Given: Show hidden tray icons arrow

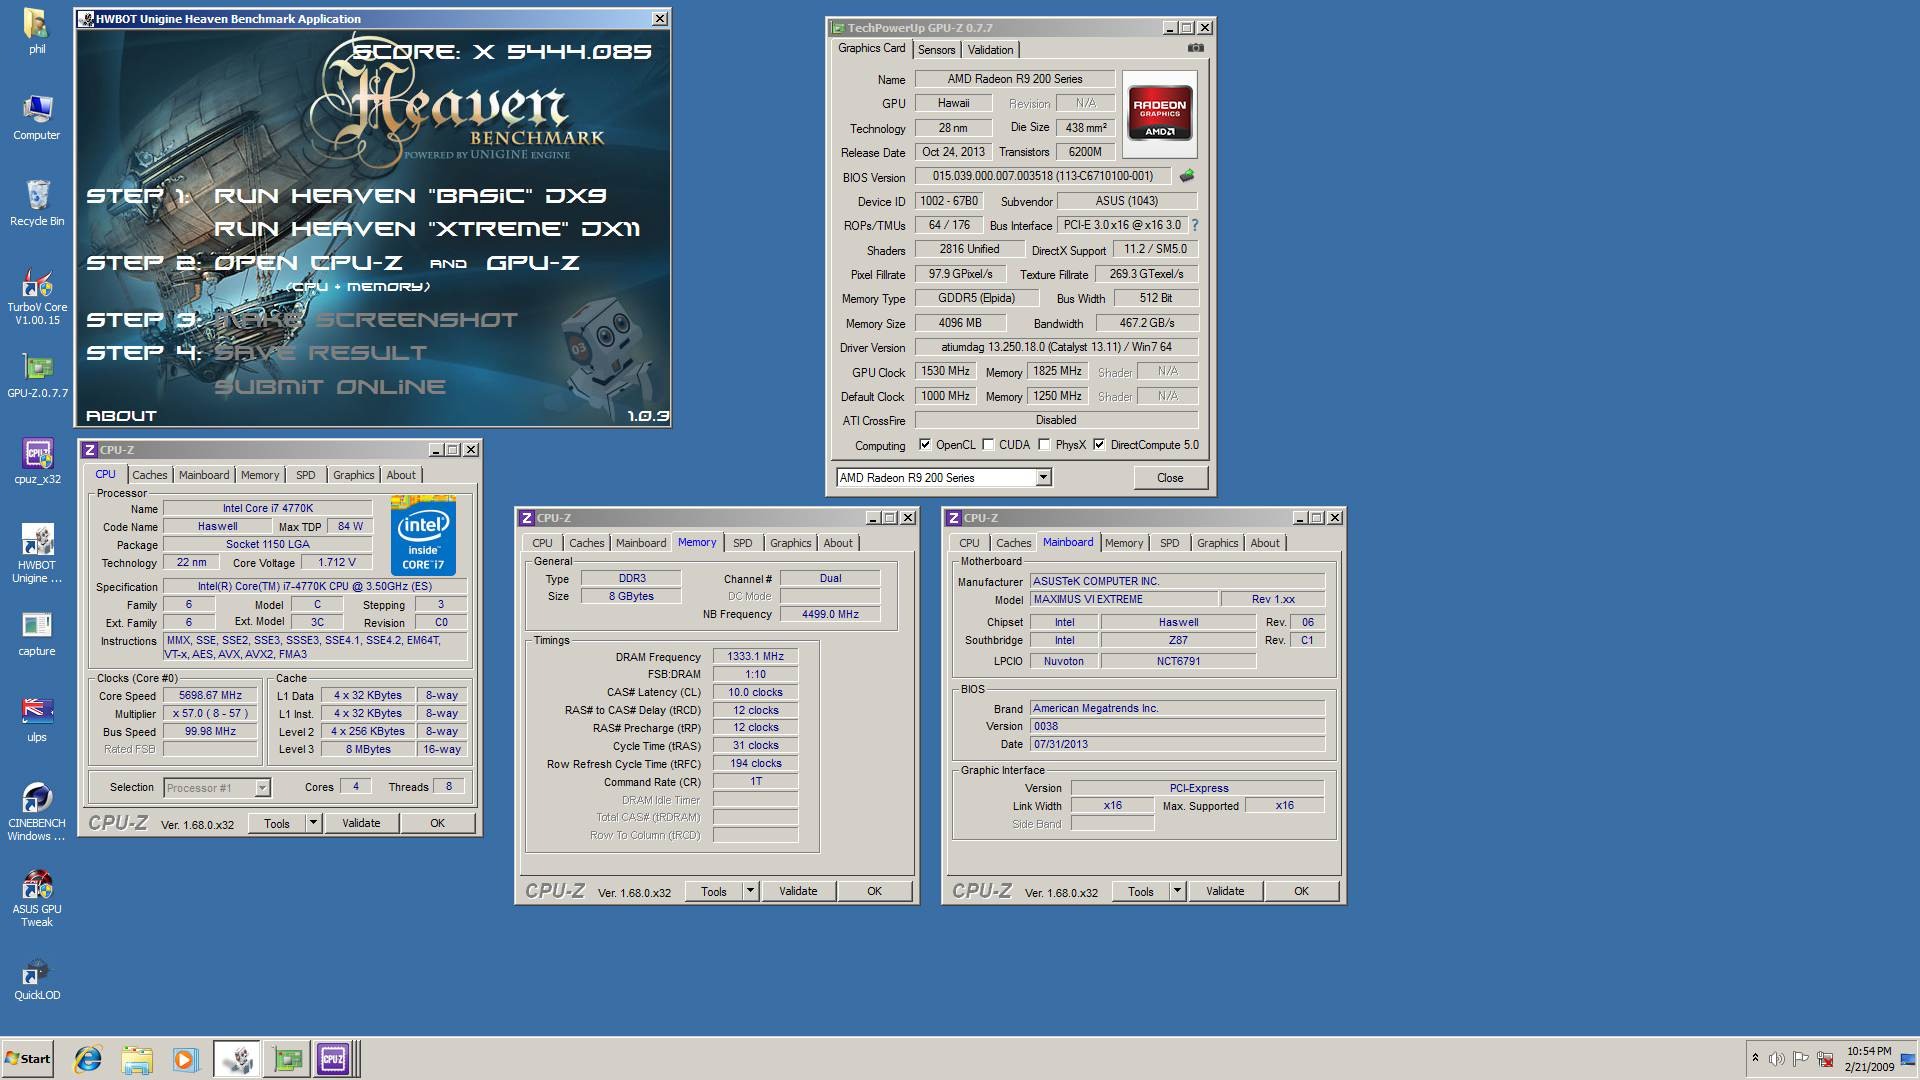Looking at the screenshot, I should (x=1754, y=1058).
